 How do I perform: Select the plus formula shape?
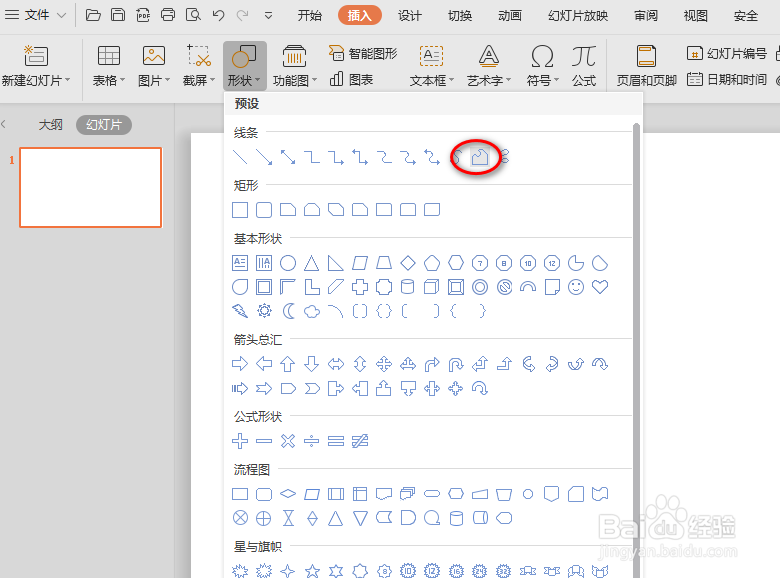click(240, 441)
